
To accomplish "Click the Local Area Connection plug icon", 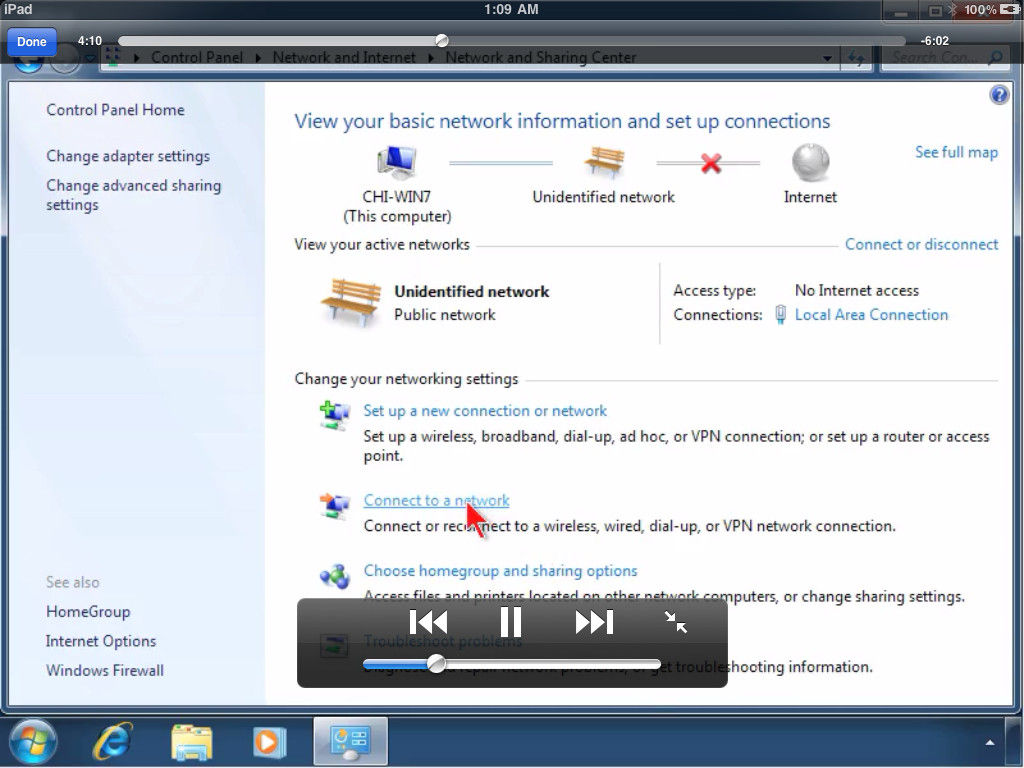I will (x=780, y=315).
